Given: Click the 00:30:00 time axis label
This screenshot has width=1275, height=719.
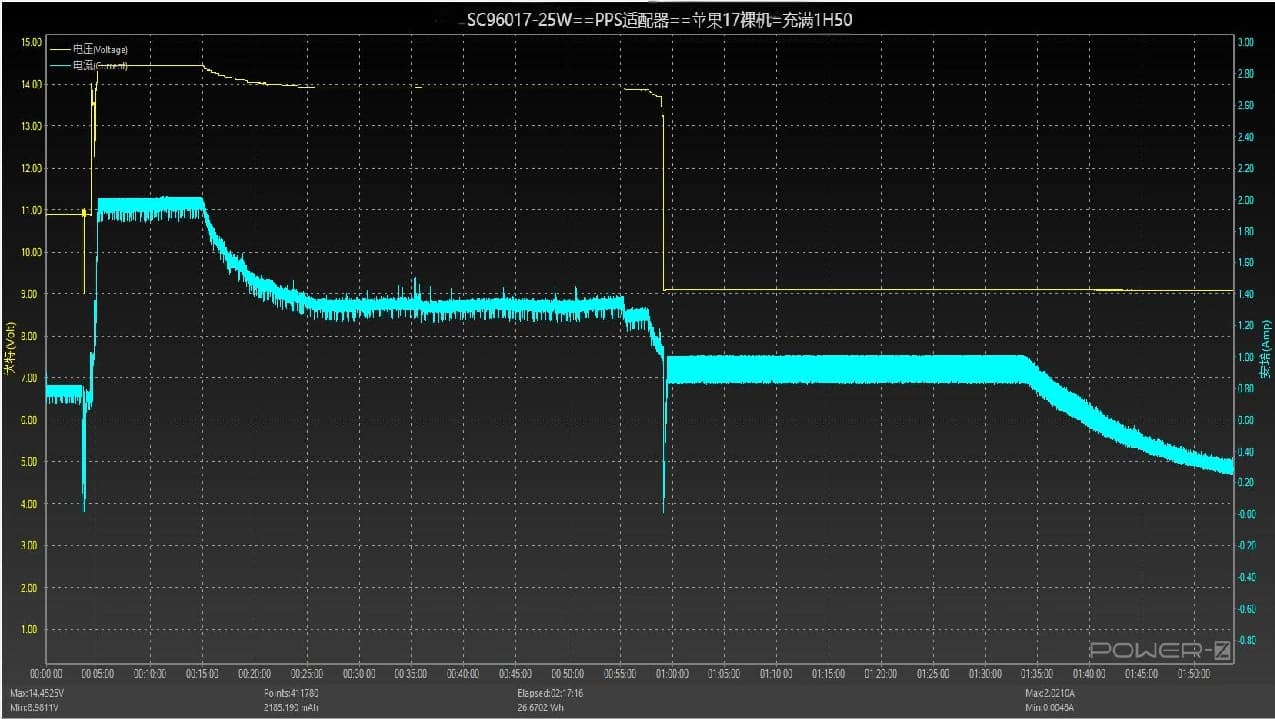Looking at the screenshot, I should [x=360, y=674].
